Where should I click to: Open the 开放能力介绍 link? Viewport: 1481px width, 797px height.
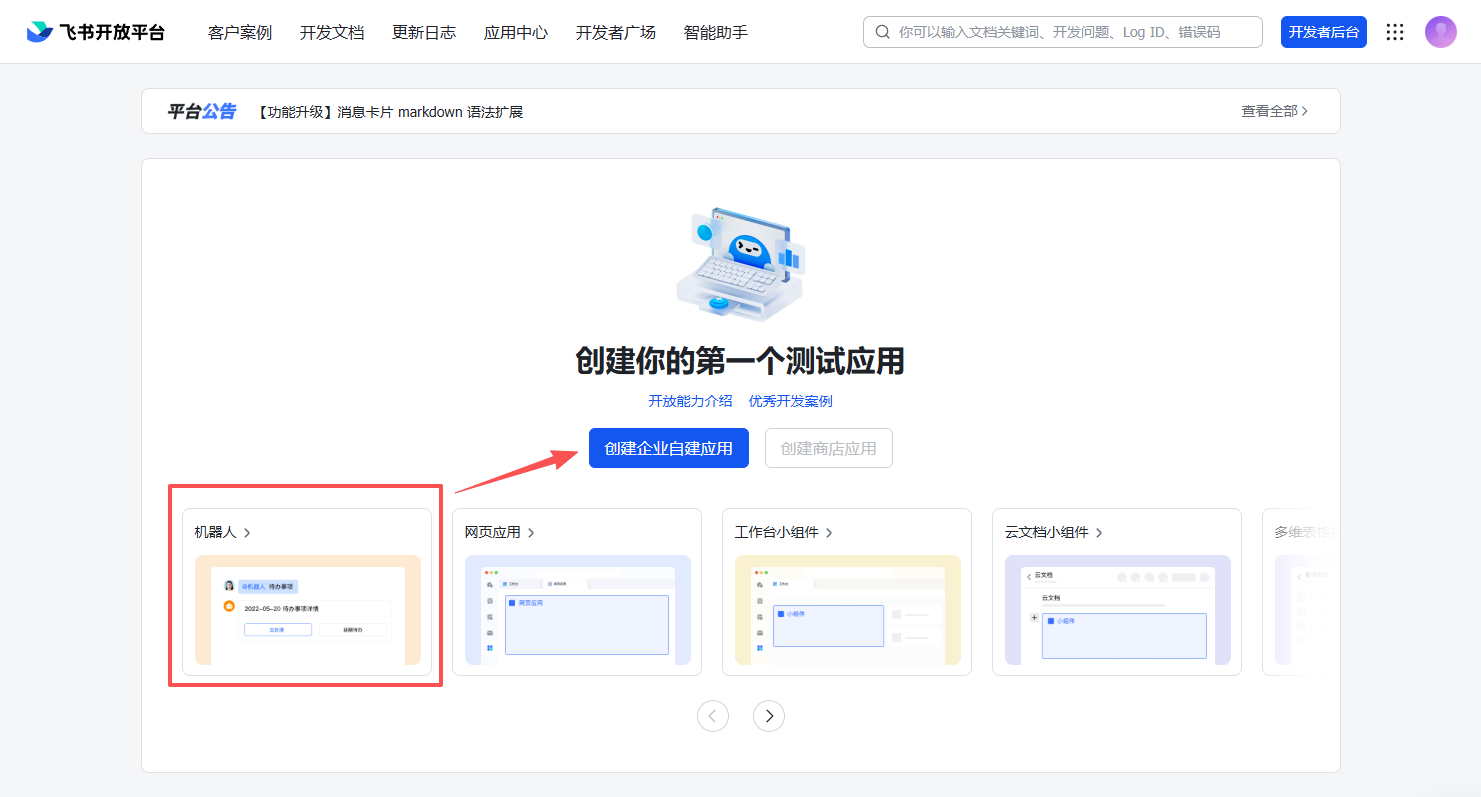click(x=690, y=401)
